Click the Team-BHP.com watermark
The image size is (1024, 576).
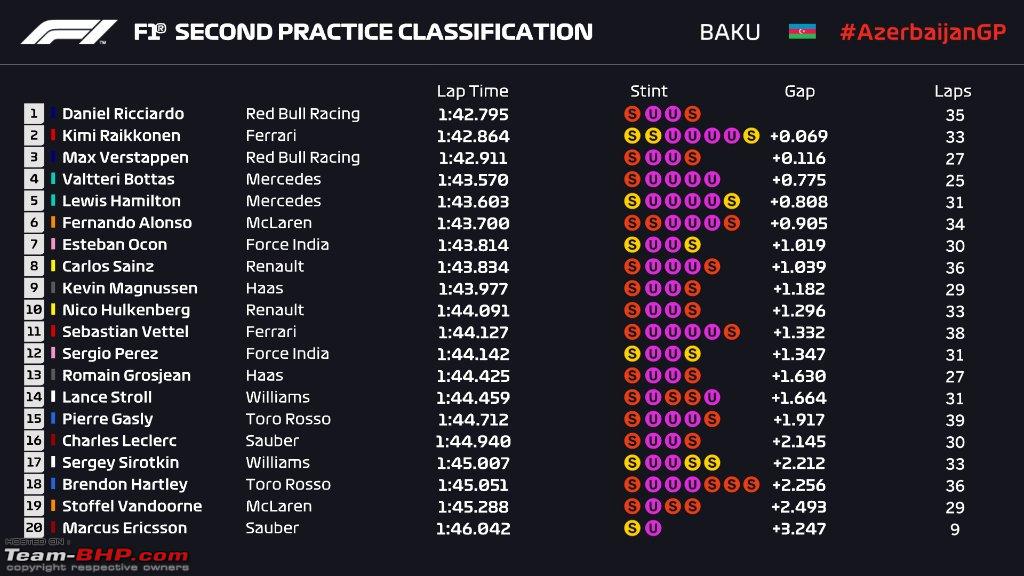click(97, 556)
